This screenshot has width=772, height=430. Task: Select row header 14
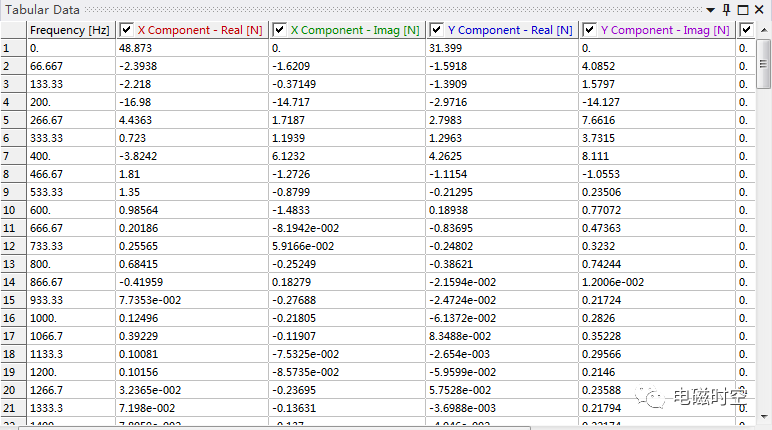13,282
